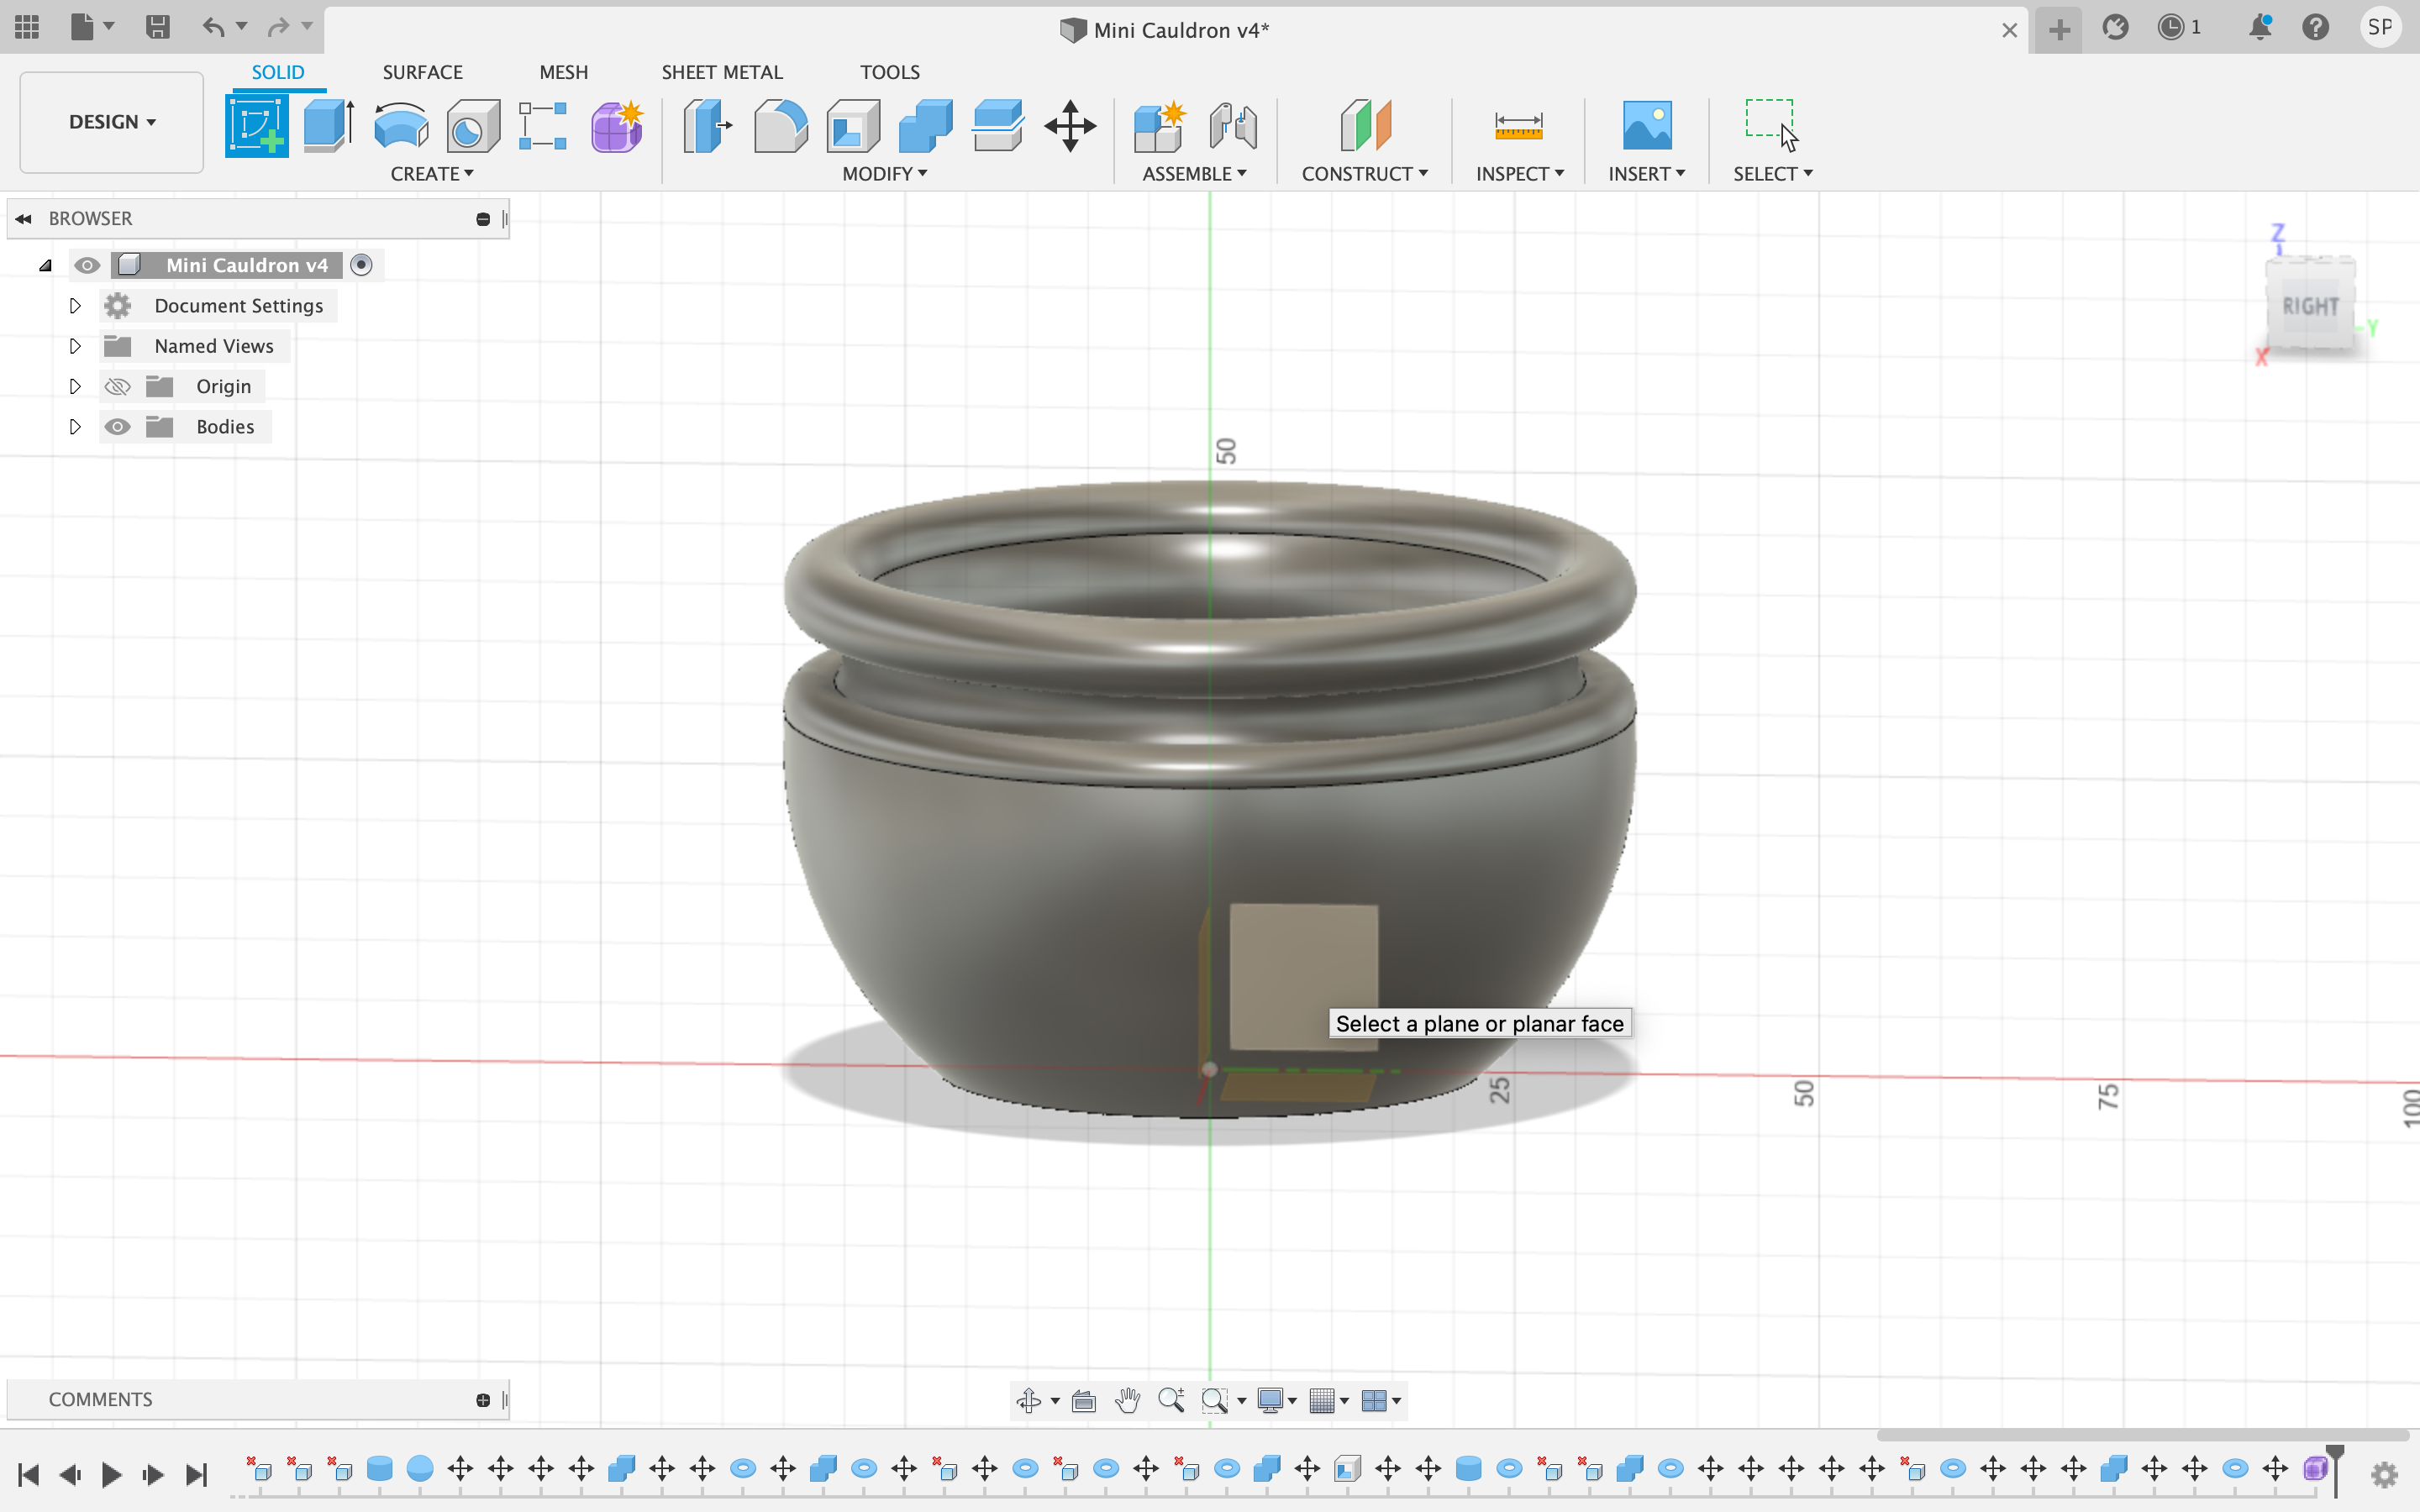Hide the Bodies folder
The height and width of the screenshot is (1512, 2420).
pyautogui.click(x=118, y=426)
